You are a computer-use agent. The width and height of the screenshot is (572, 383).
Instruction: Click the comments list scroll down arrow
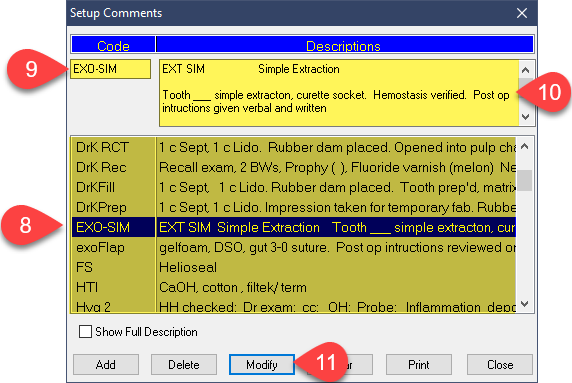coord(525,304)
